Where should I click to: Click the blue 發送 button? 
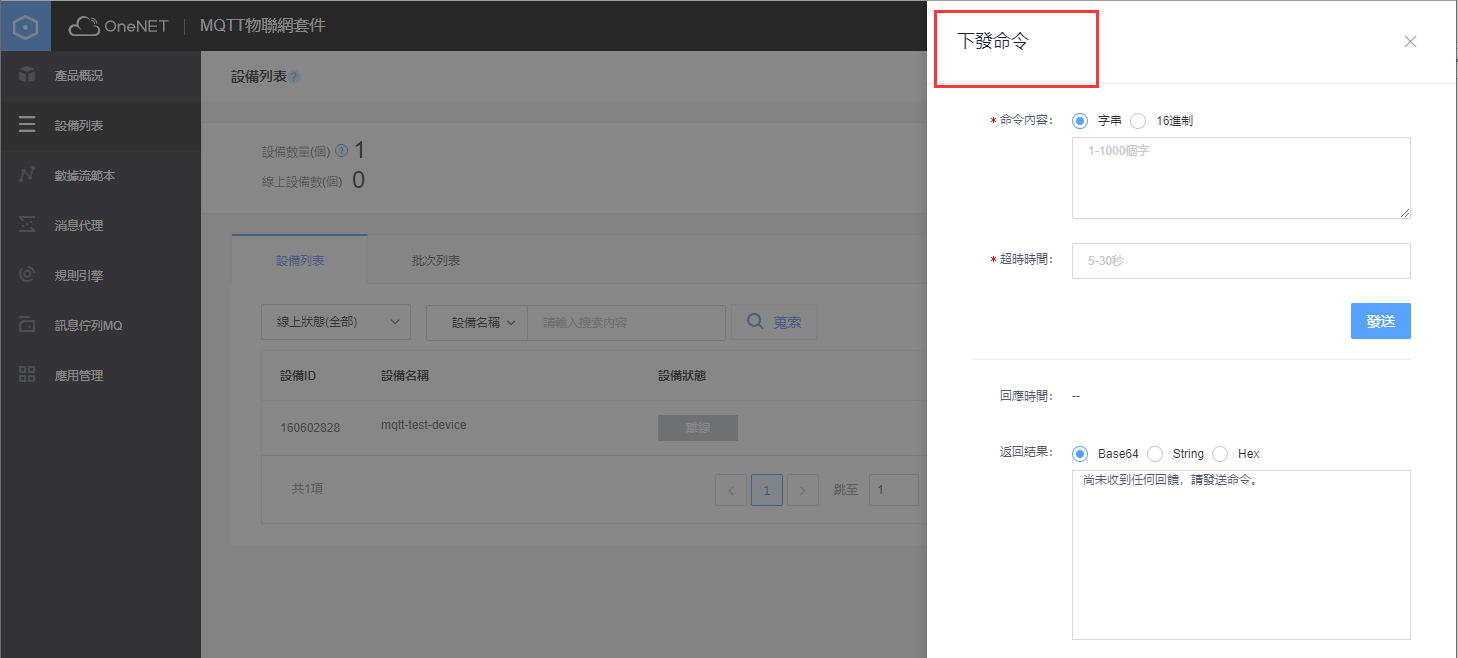[1380, 321]
